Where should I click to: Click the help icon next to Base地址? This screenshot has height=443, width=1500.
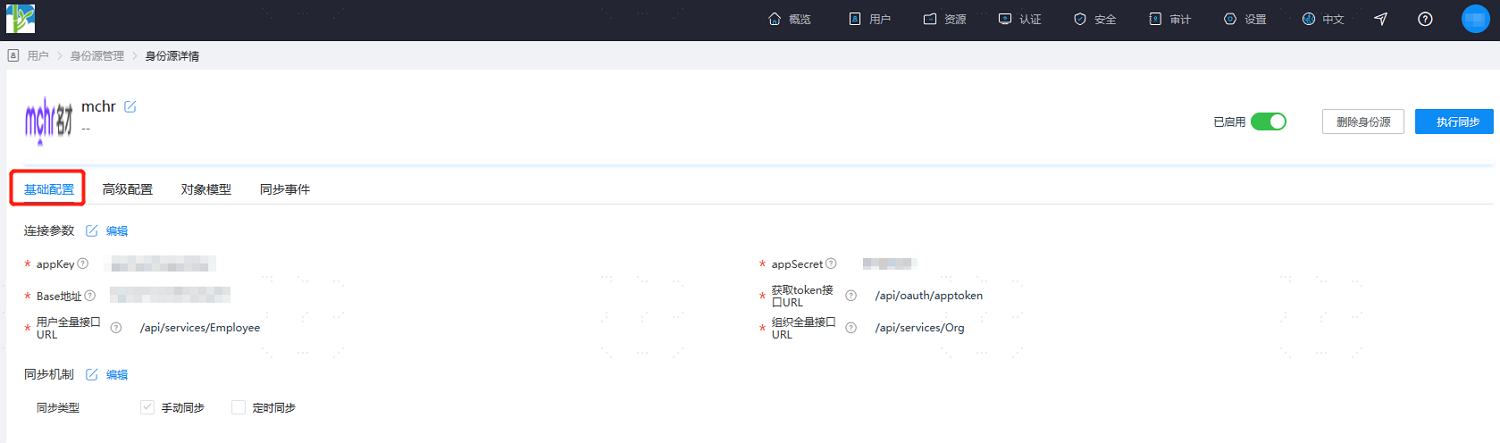pos(90,295)
